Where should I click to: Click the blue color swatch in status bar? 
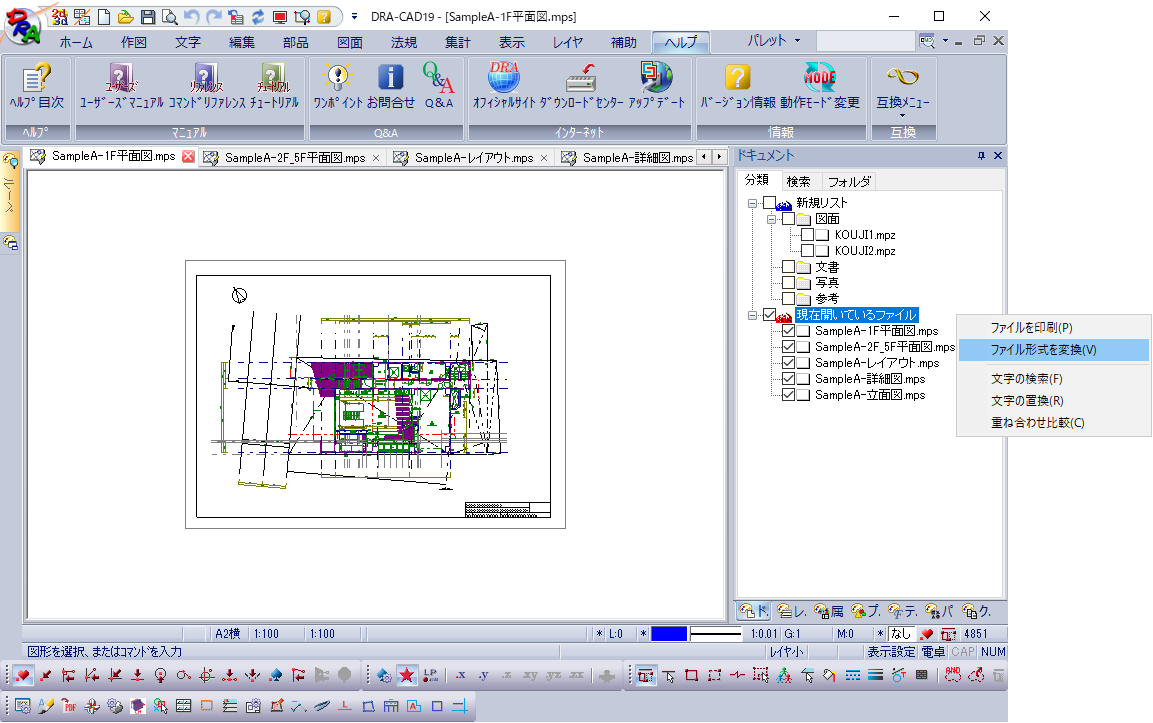pyautogui.click(x=669, y=634)
